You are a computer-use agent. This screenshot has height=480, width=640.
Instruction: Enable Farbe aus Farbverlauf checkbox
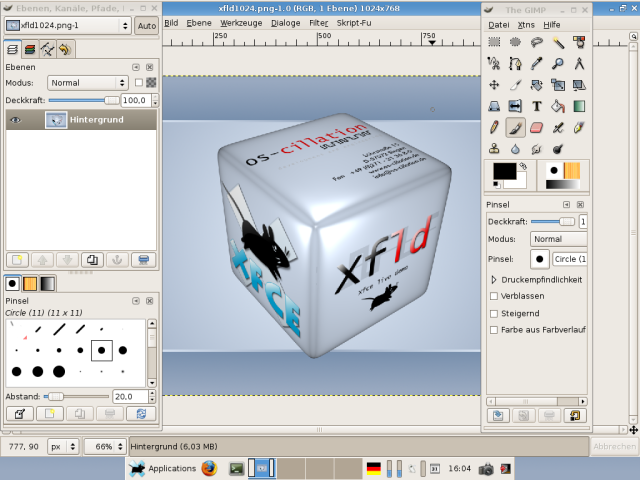coord(494,330)
